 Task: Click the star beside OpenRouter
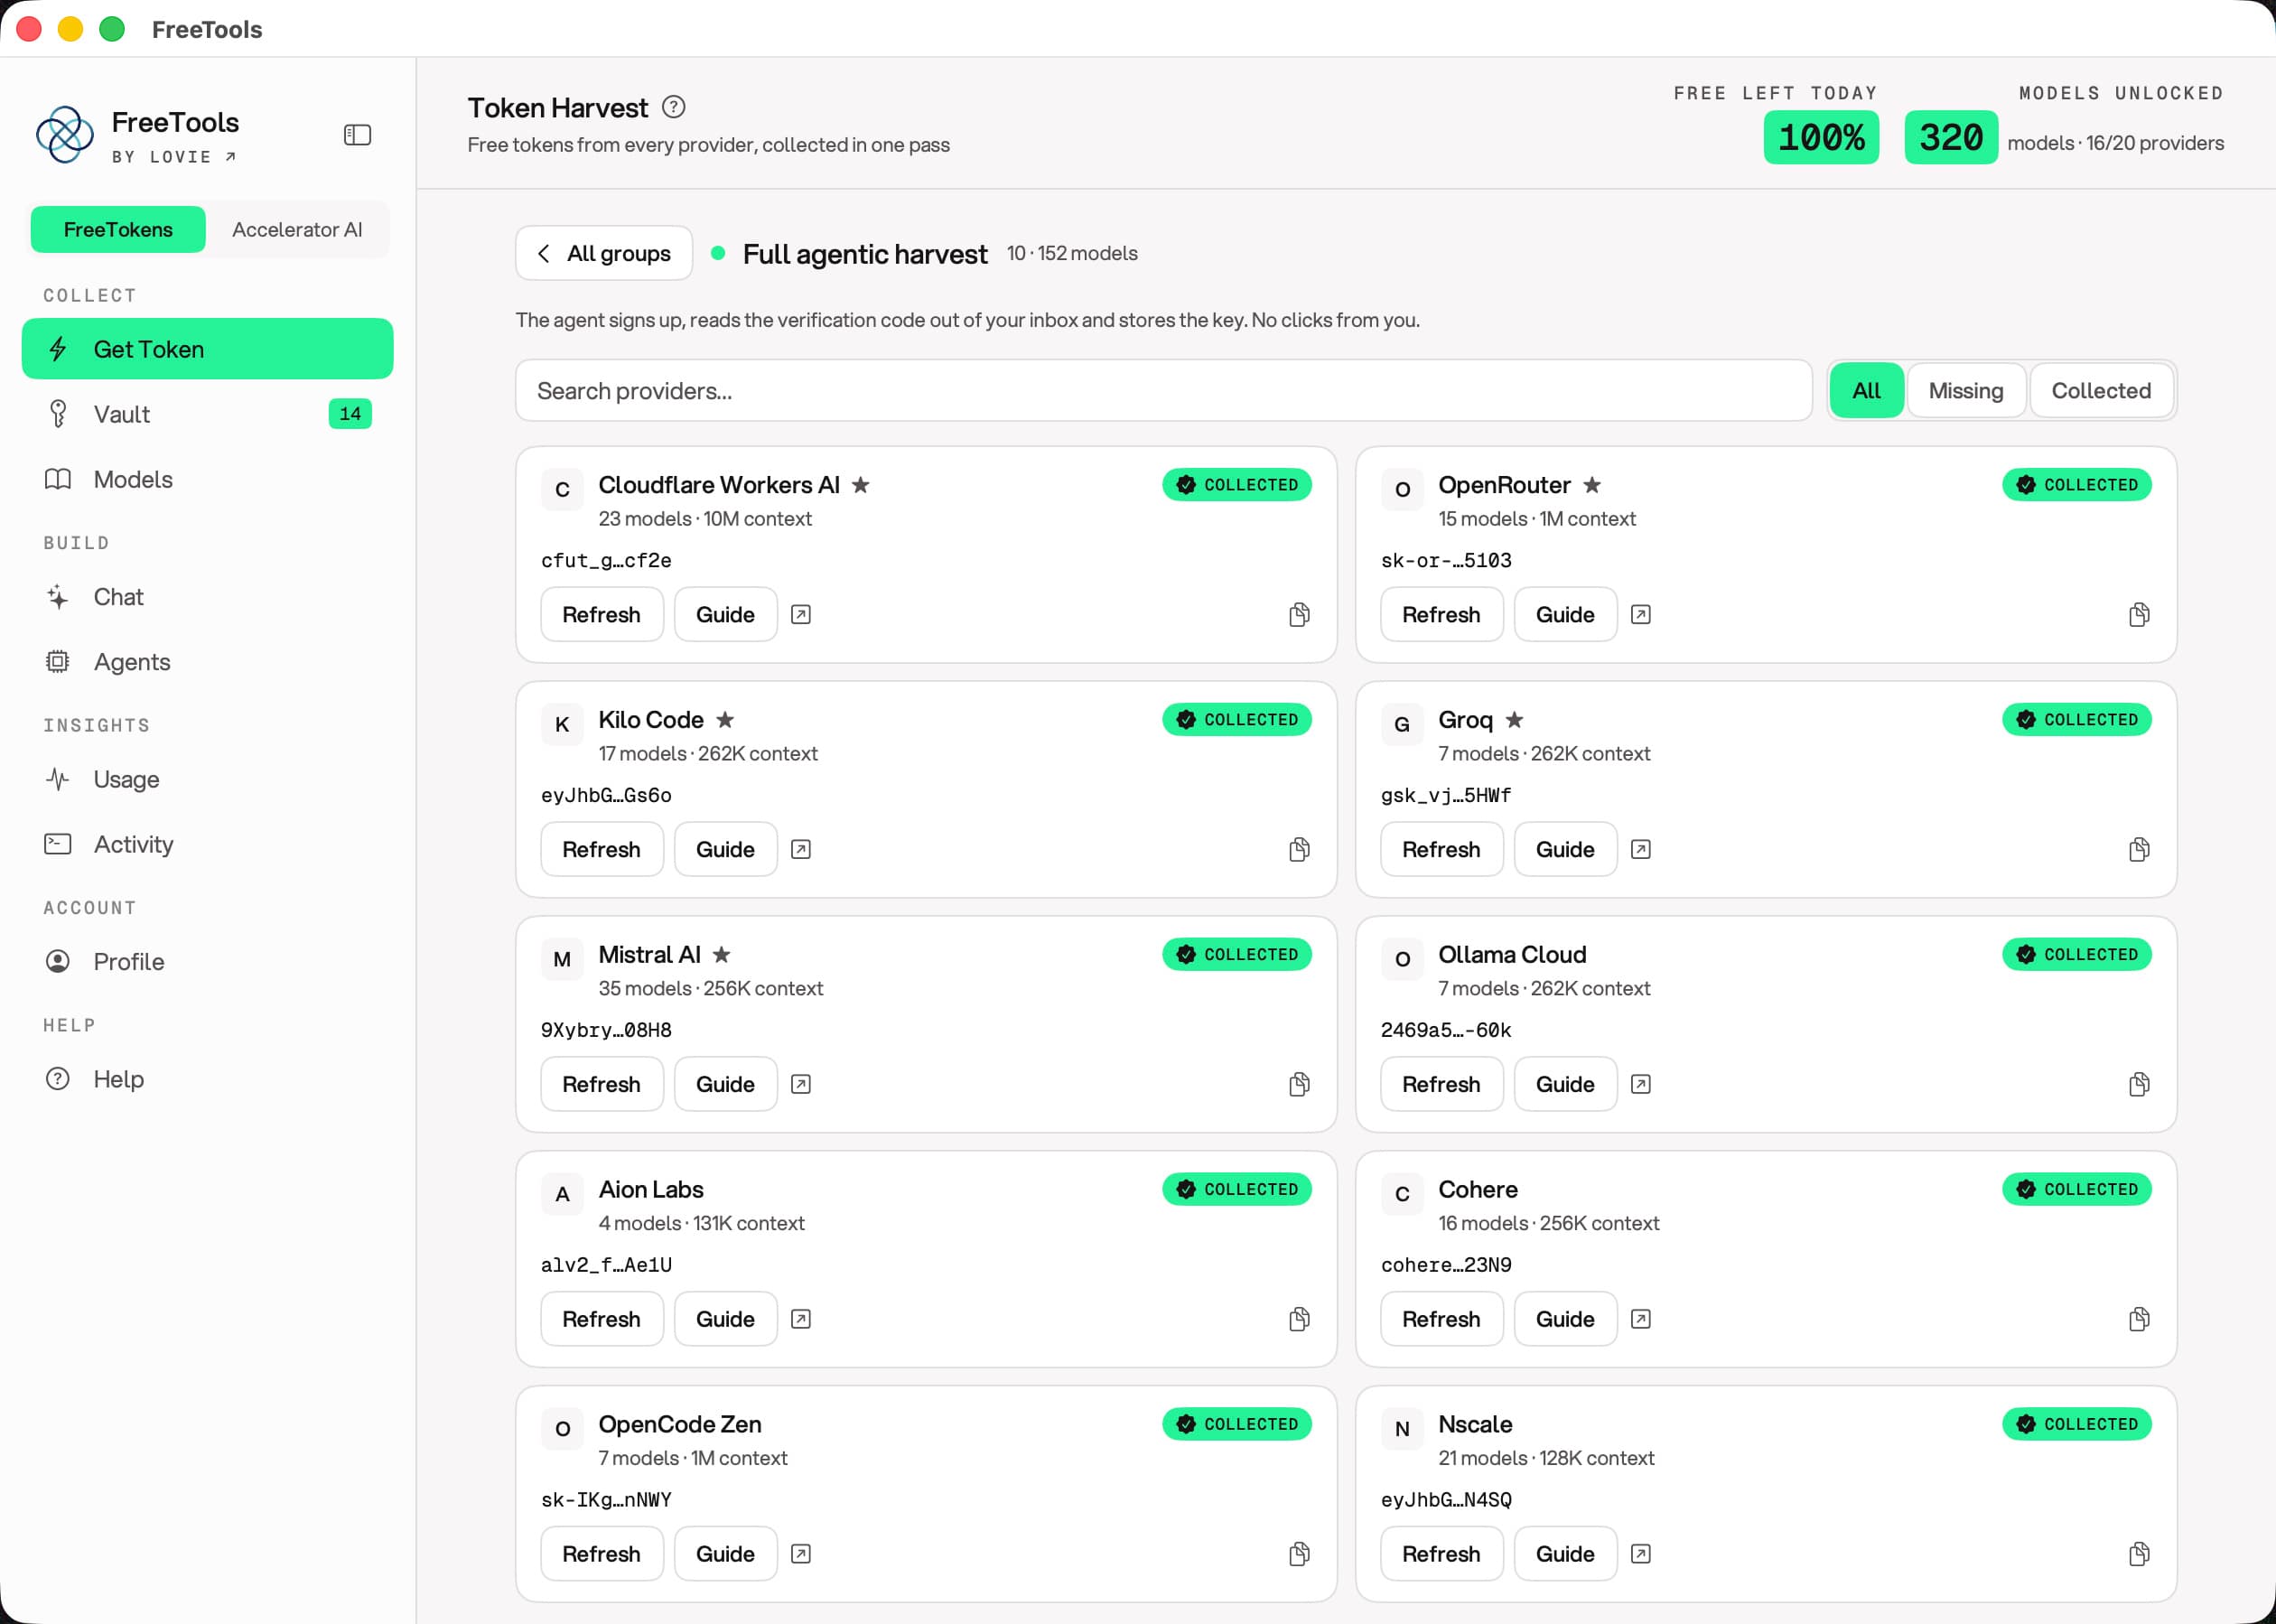pos(1592,485)
